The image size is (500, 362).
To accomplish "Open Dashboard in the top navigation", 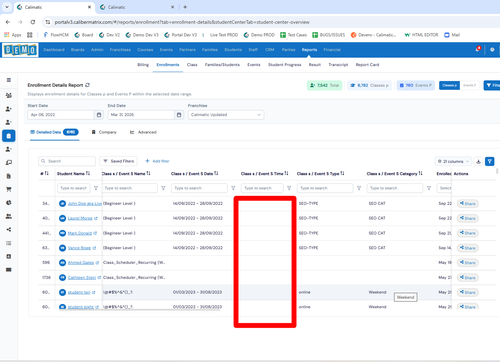I will [x=54, y=50].
